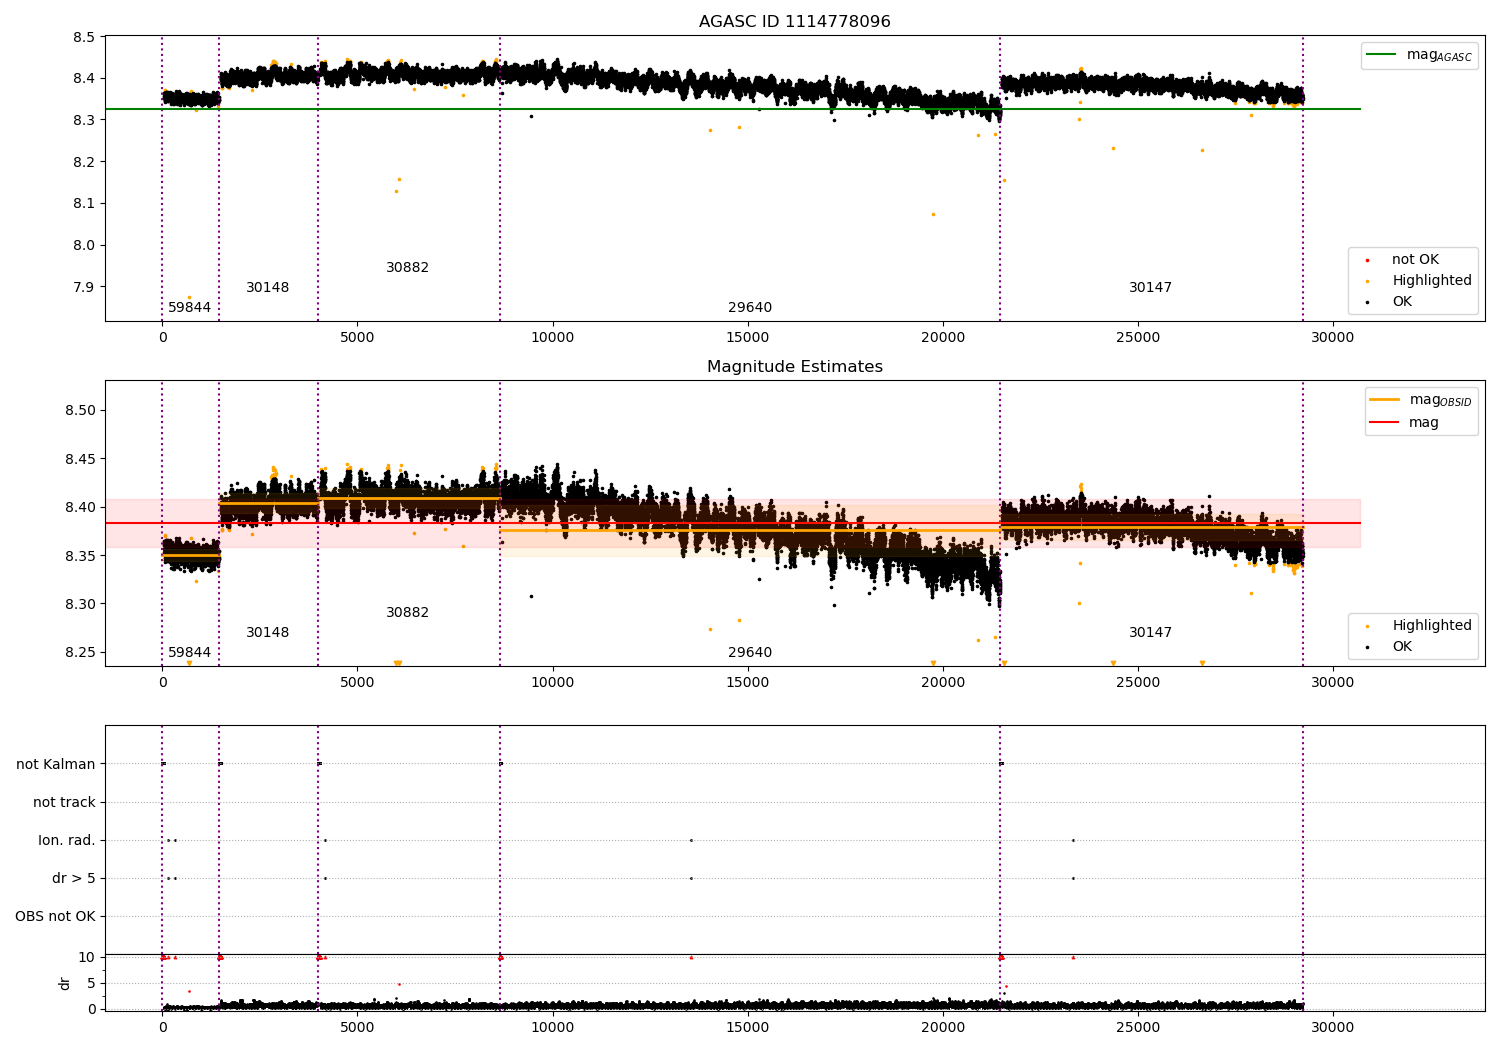1500x1050 pixels.
Task: Click OBSID label 29640 in the top plot
Action: click(750, 308)
